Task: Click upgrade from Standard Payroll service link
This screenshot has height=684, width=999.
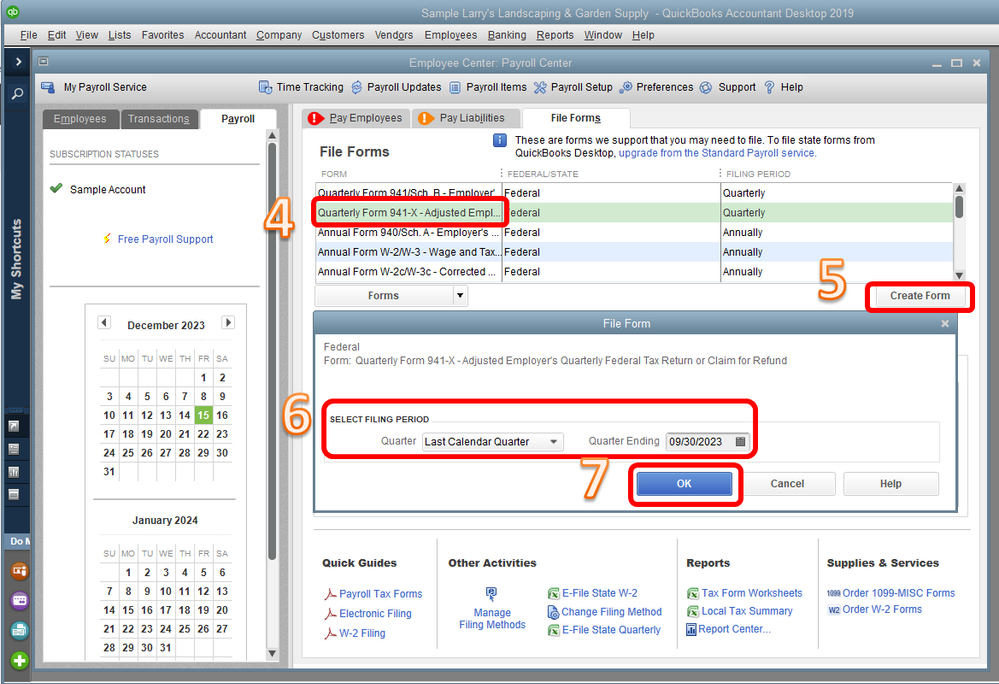Action: tap(717, 153)
